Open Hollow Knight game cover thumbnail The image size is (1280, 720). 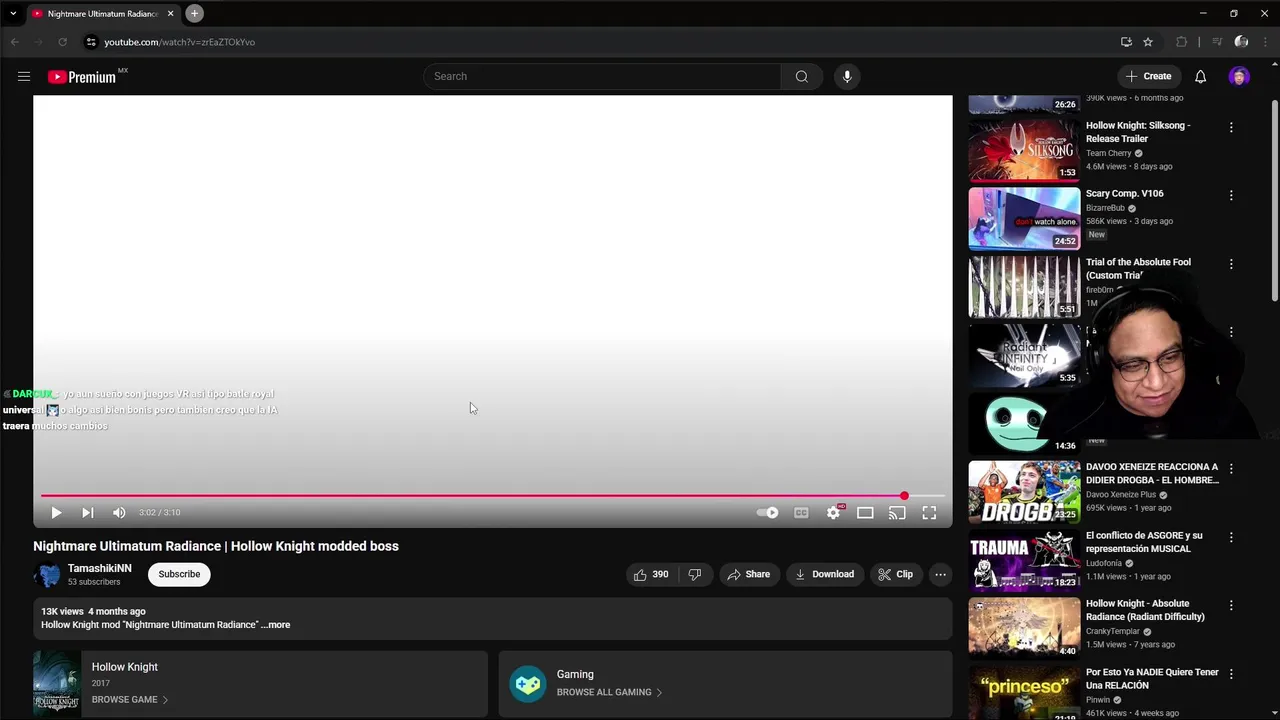click(x=57, y=684)
